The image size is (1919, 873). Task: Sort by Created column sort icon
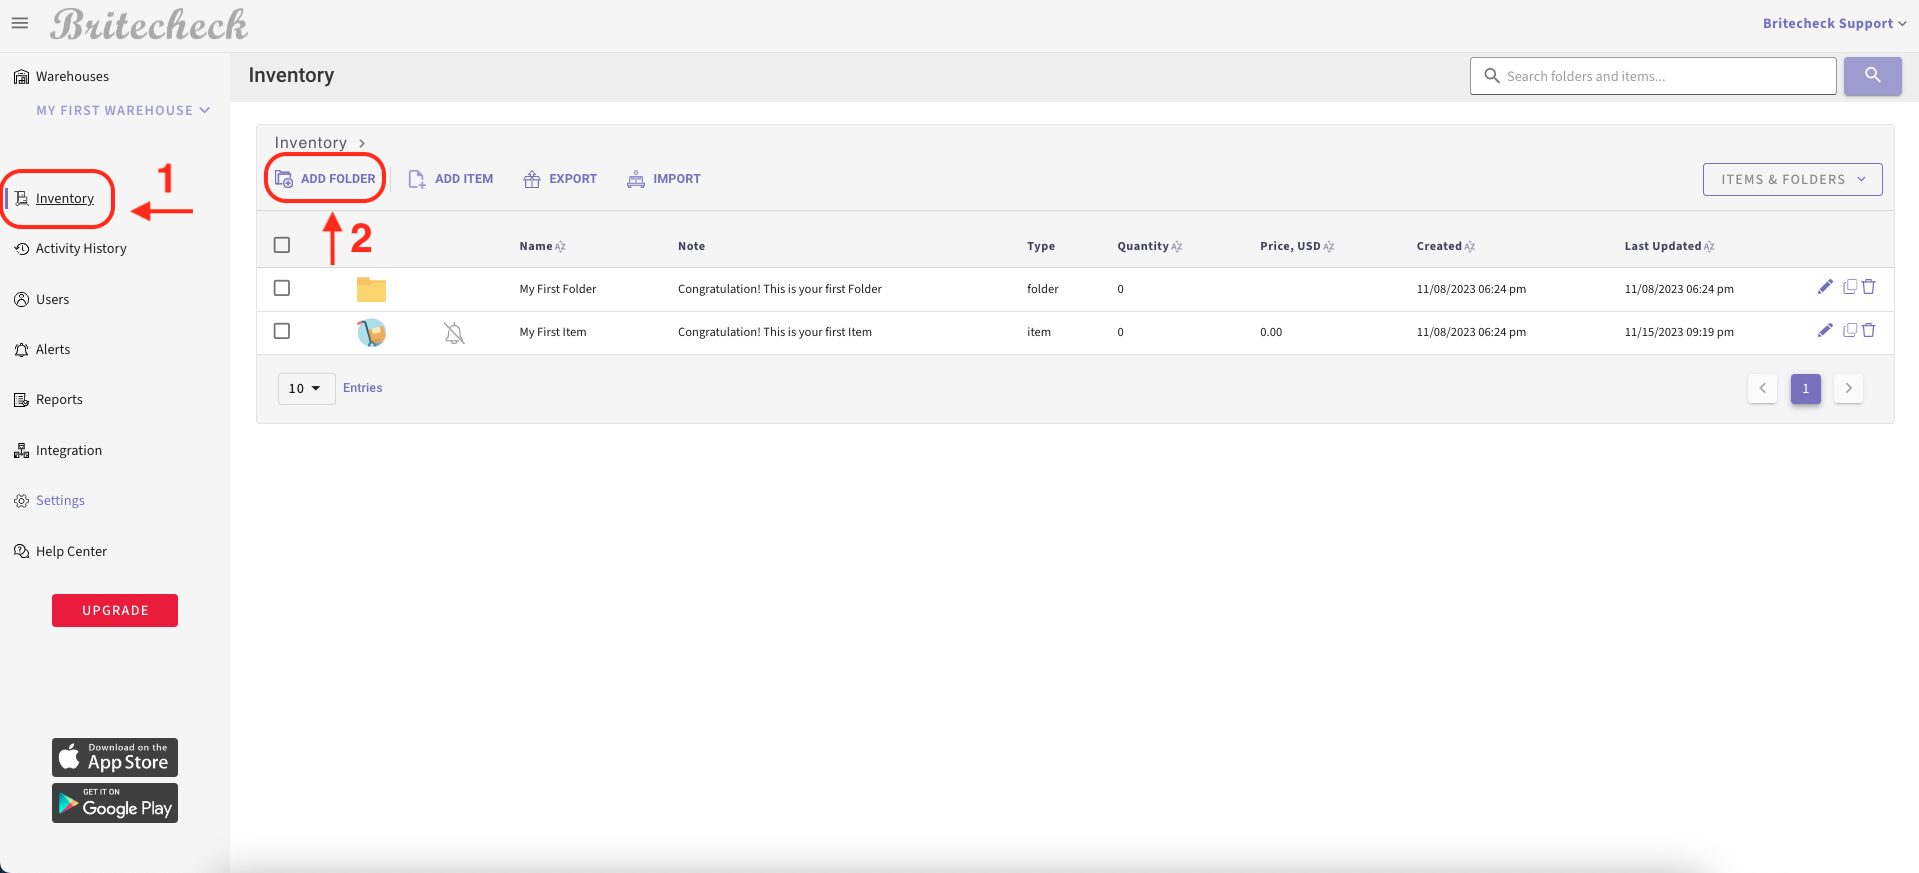(1469, 246)
